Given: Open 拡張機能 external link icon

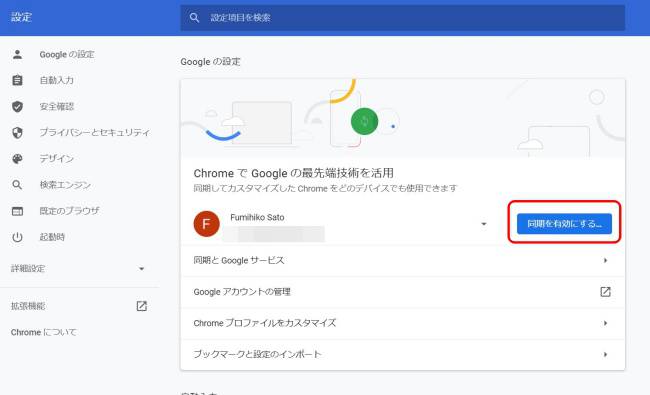Looking at the screenshot, I should (x=142, y=306).
